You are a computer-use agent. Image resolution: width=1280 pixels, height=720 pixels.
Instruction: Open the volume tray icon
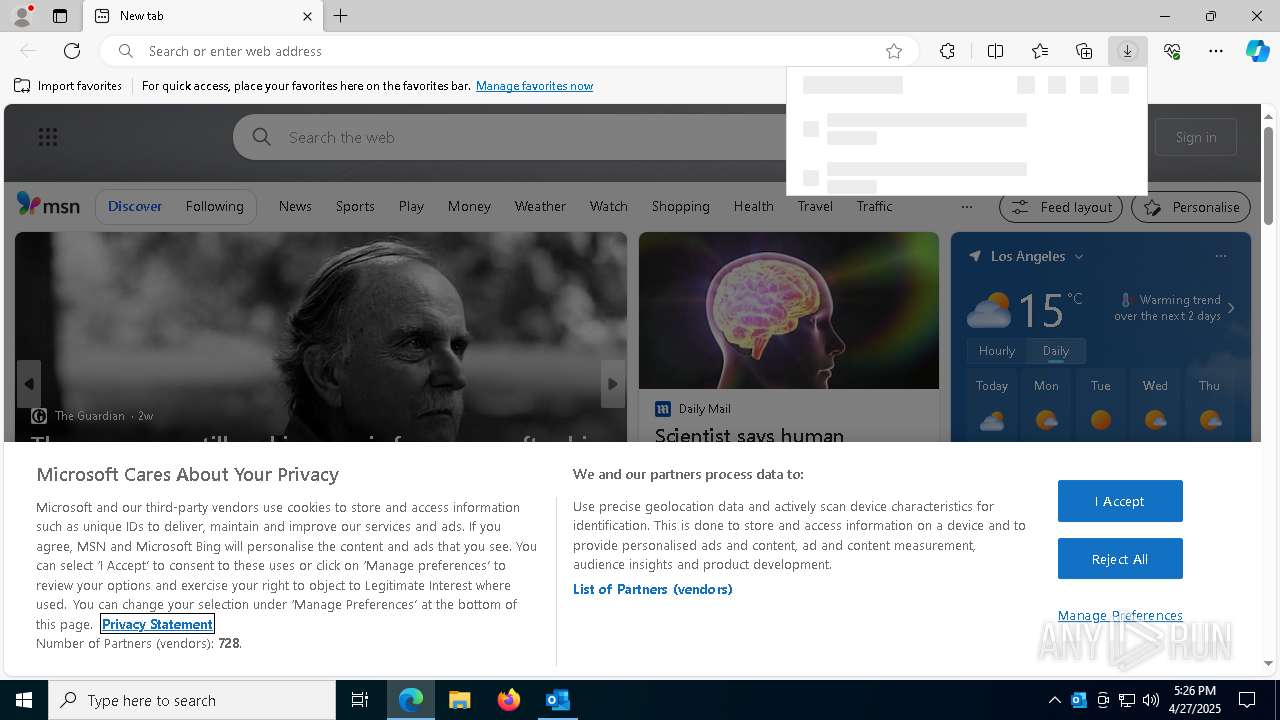click(1151, 700)
